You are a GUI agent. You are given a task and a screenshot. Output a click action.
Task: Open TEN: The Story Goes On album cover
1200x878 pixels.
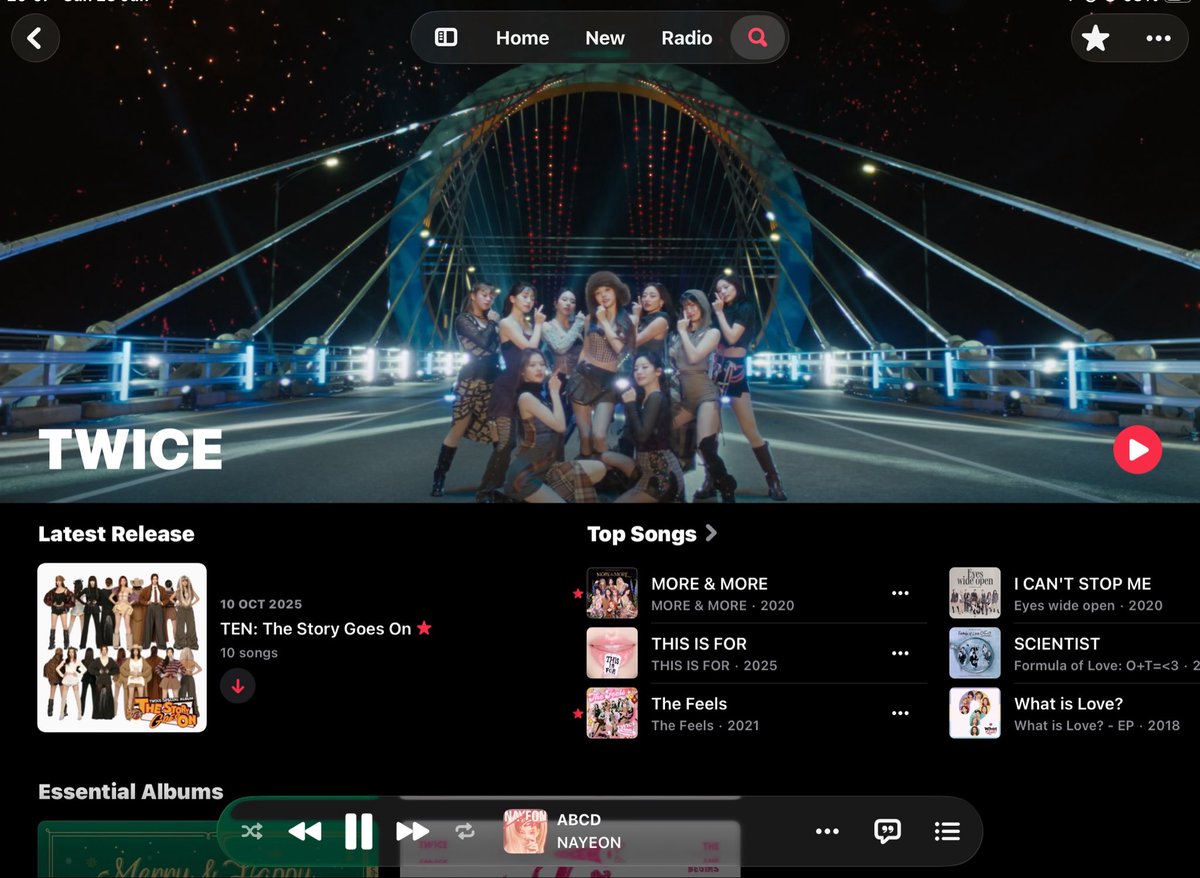click(x=122, y=648)
